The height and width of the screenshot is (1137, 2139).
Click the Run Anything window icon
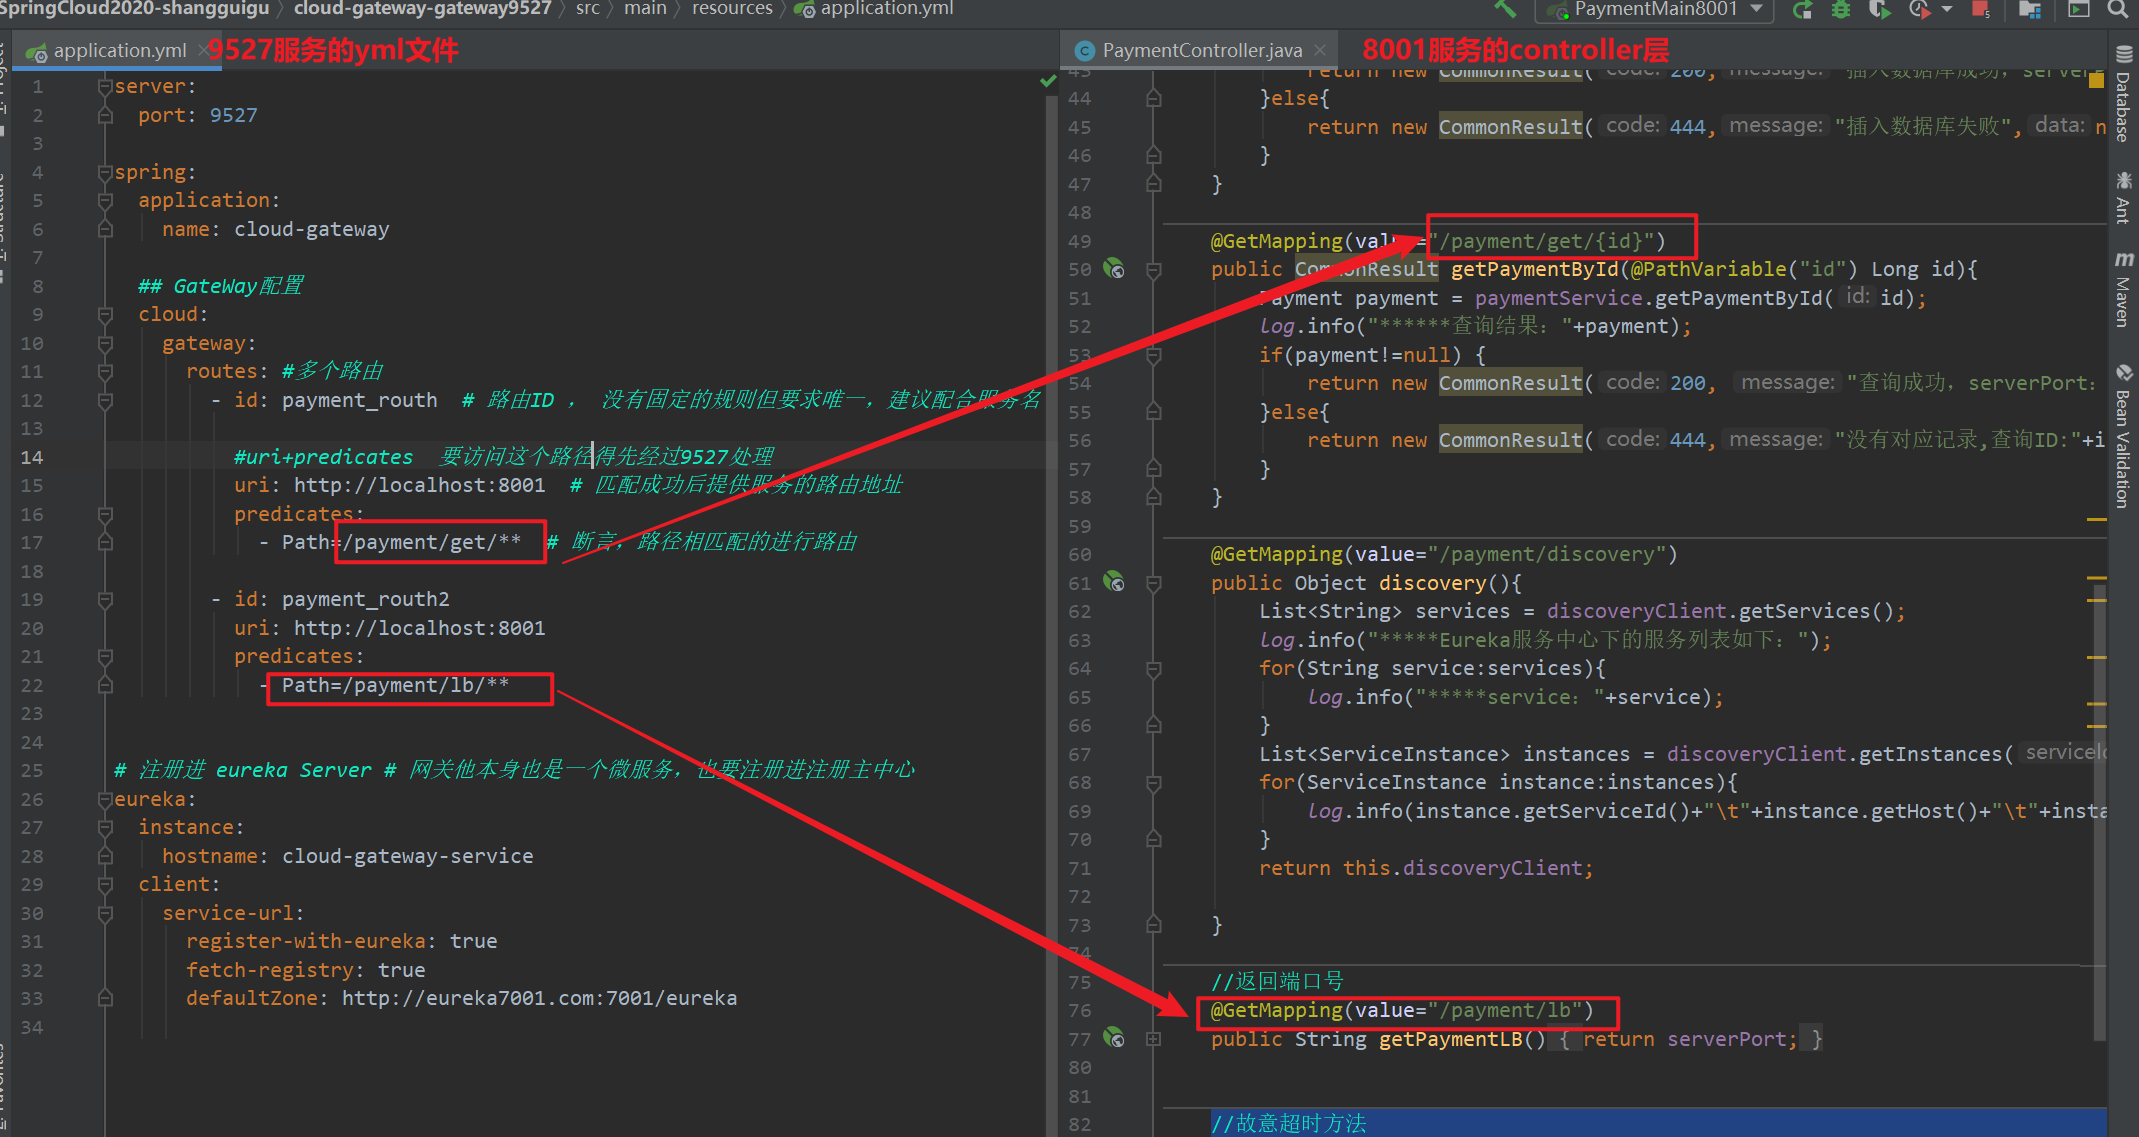click(2079, 10)
